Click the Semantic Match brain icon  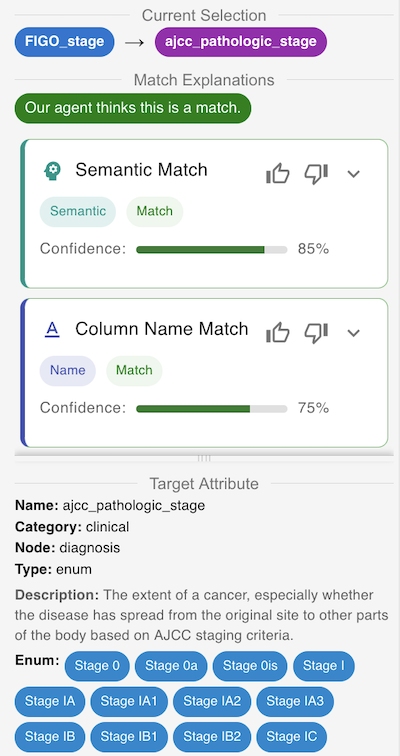(52, 171)
